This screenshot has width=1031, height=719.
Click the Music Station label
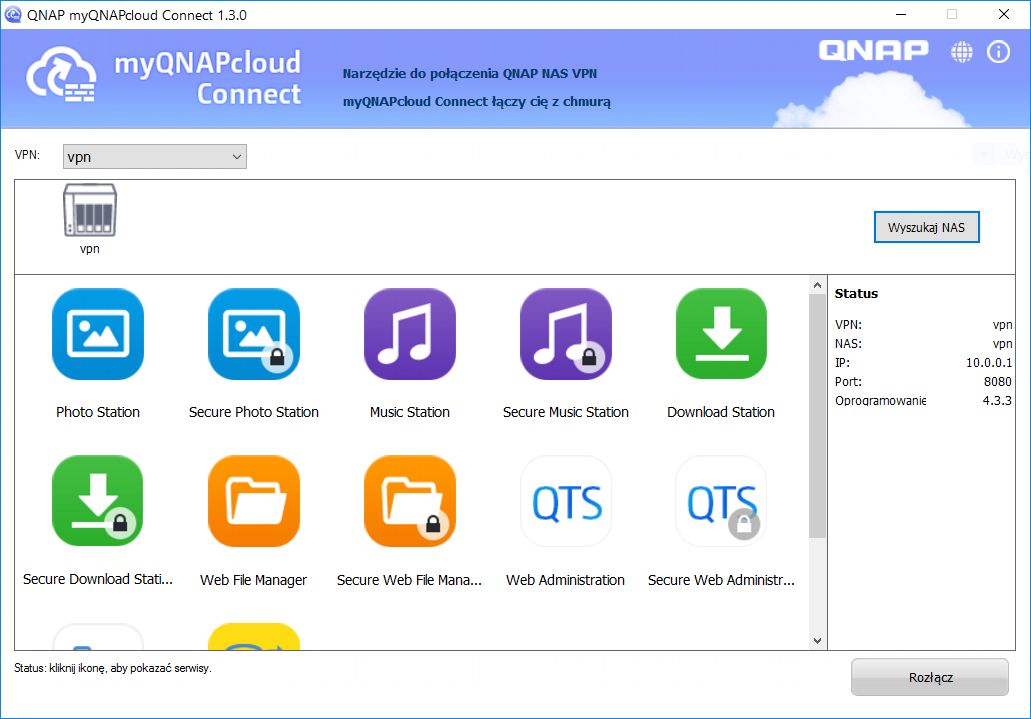point(410,412)
